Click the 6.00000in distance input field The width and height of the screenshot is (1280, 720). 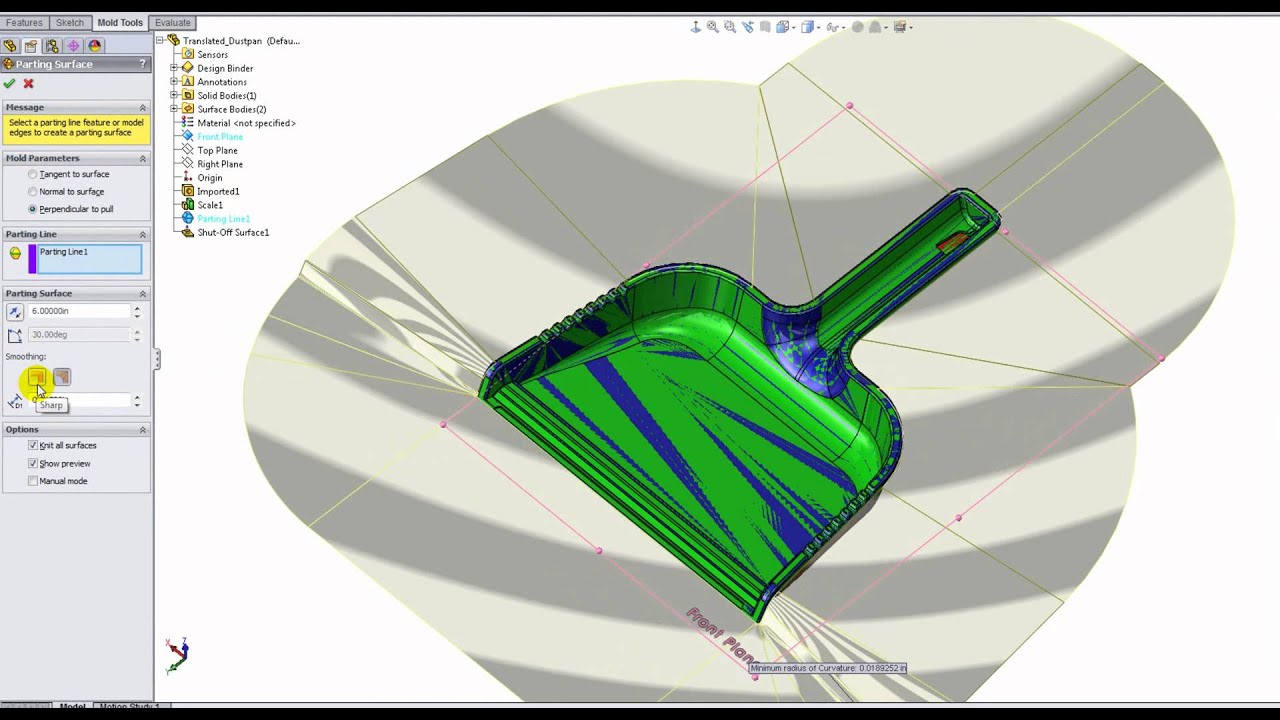pyautogui.click(x=79, y=311)
